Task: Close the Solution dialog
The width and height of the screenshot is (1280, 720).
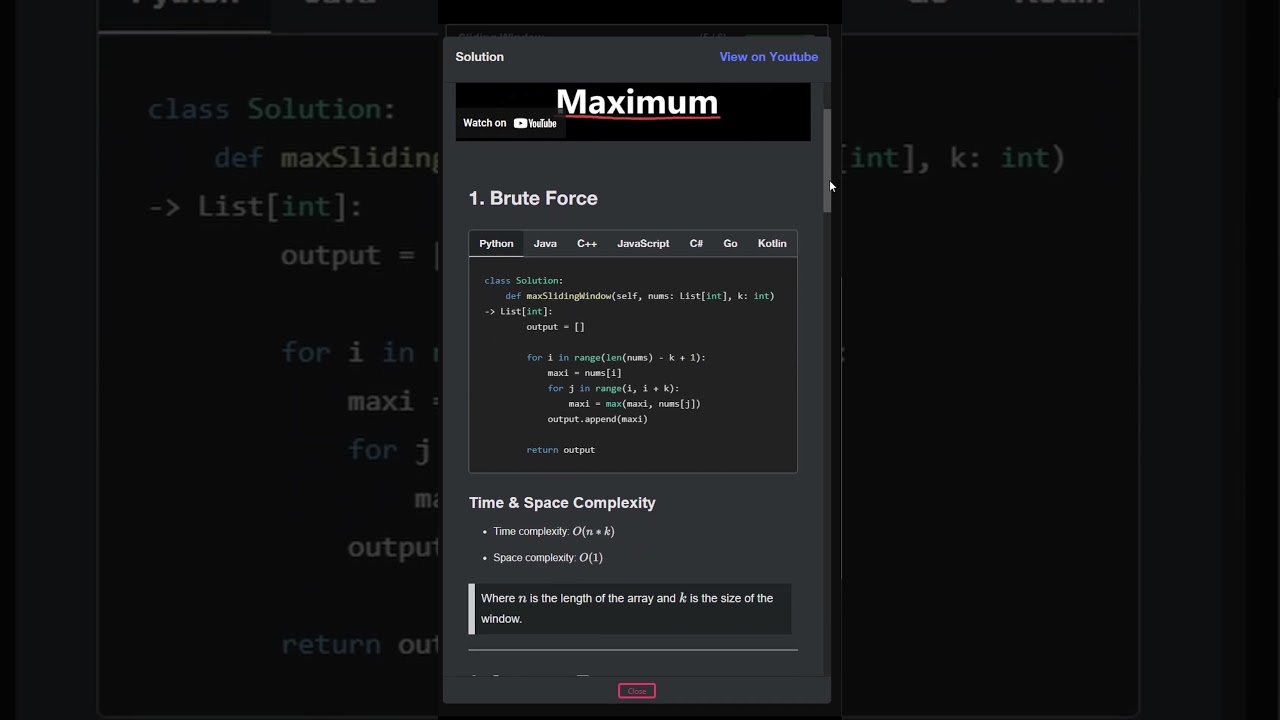Action: tap(637, 690)
